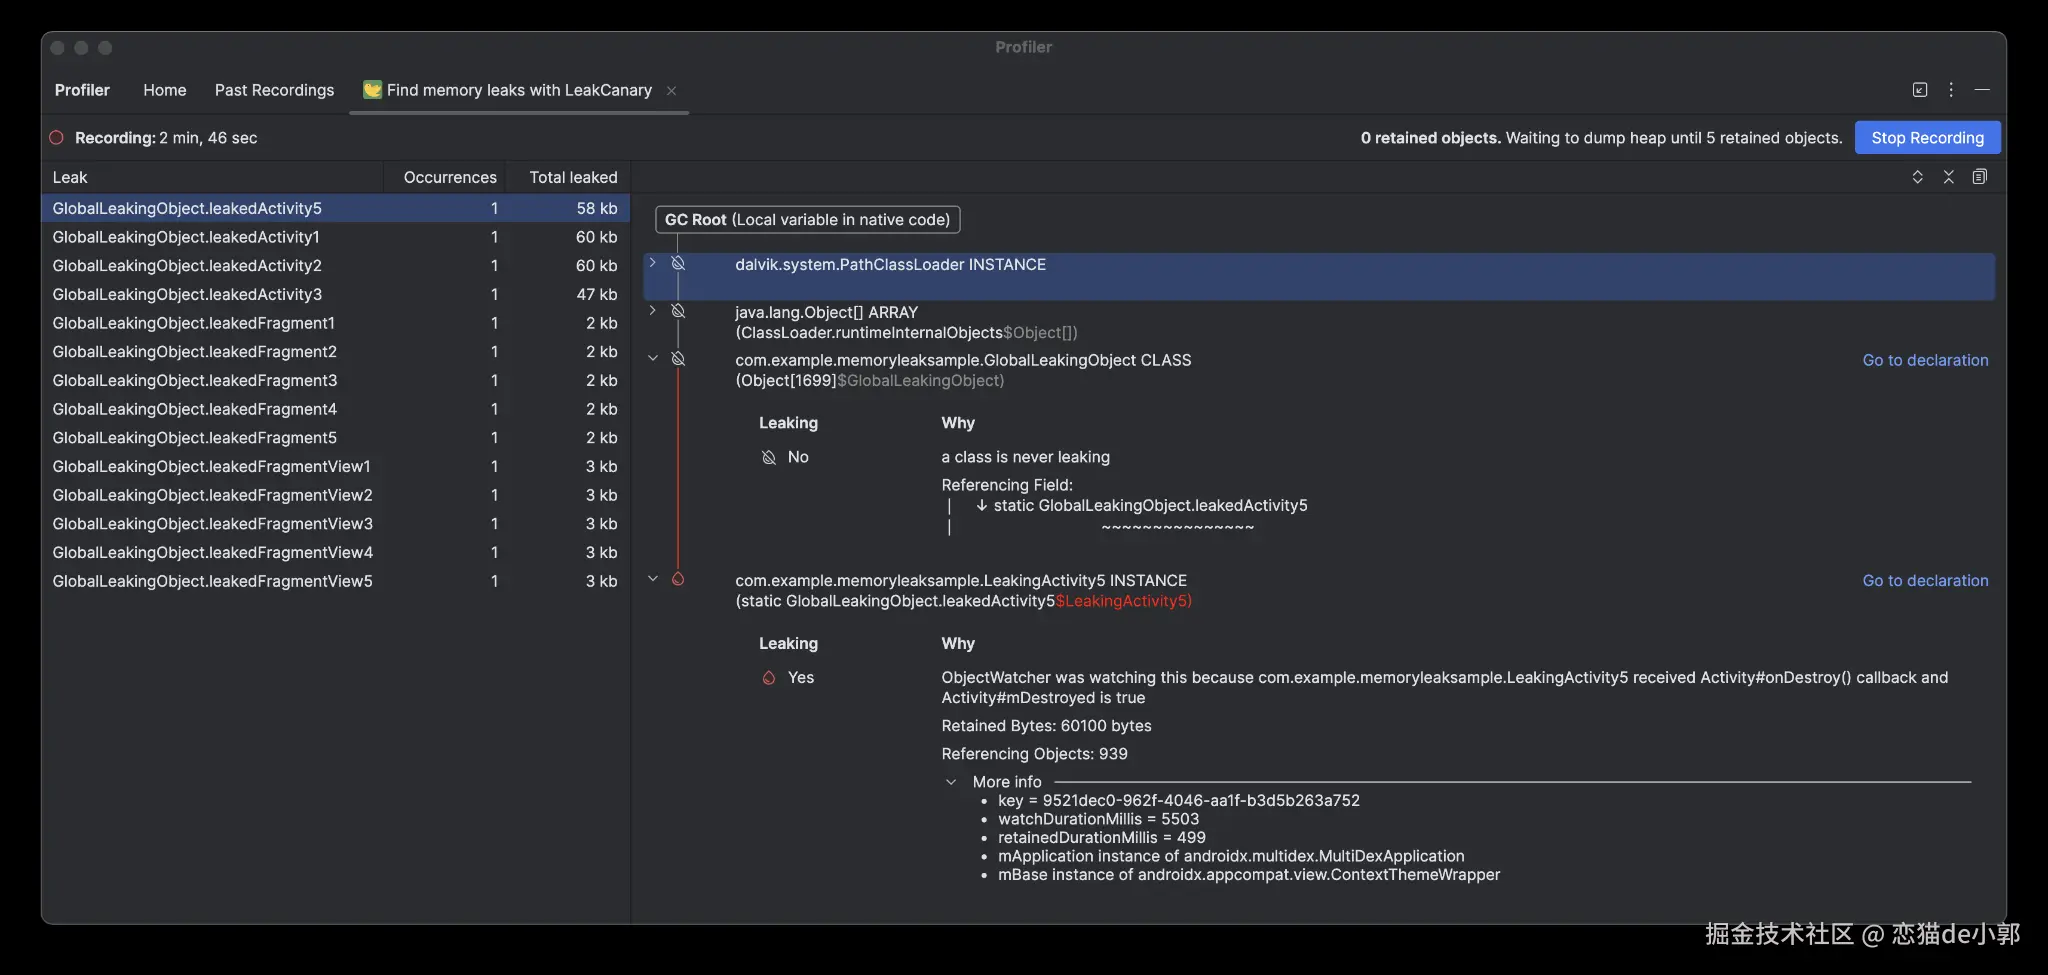Click the 'mApplication instance of androidx.multidex.MultiDexApplication' line

[1231, 856]
